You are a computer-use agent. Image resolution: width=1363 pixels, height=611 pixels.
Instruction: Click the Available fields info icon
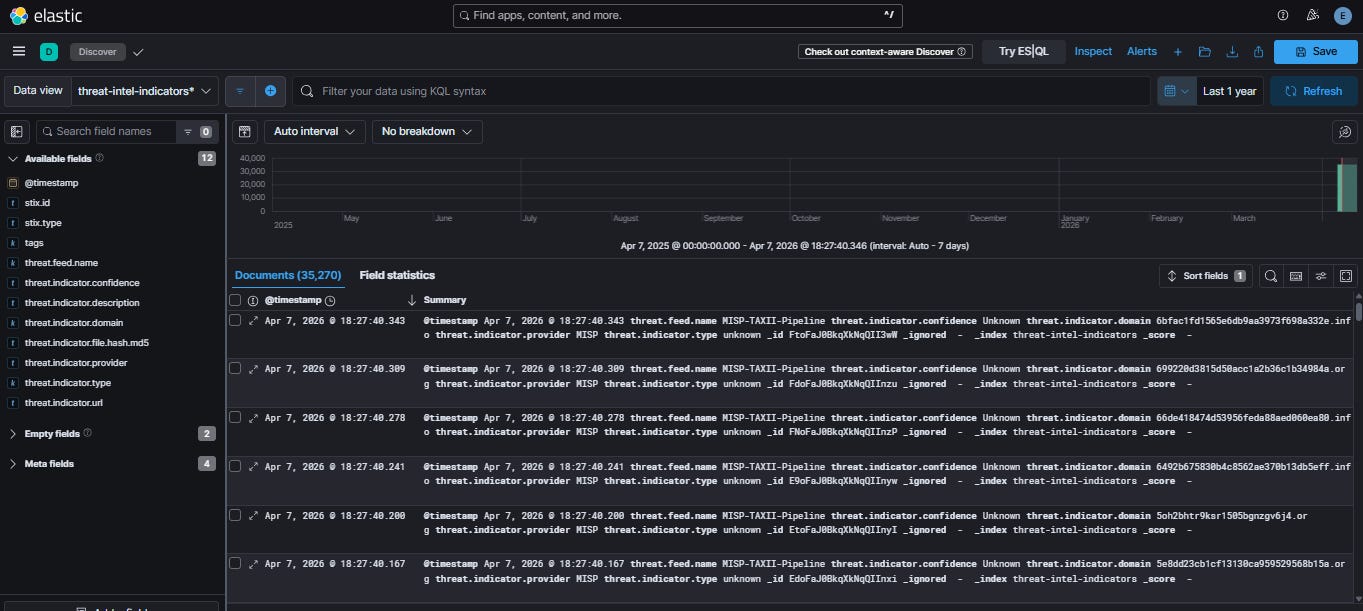[x=99, y=158]
